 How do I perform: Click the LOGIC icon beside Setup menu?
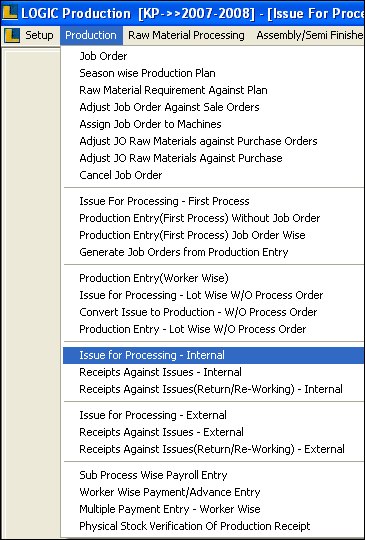point(12,35)
